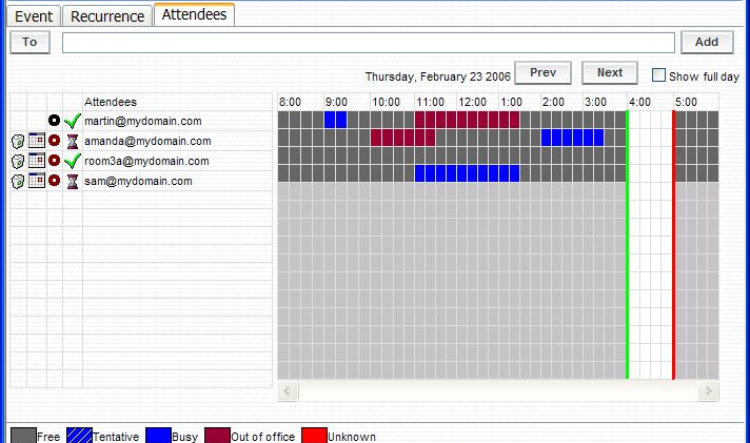Click the pending hourglass icon for amanda
Viewport: 750px width, 443px height.
(x=72, y=141)
